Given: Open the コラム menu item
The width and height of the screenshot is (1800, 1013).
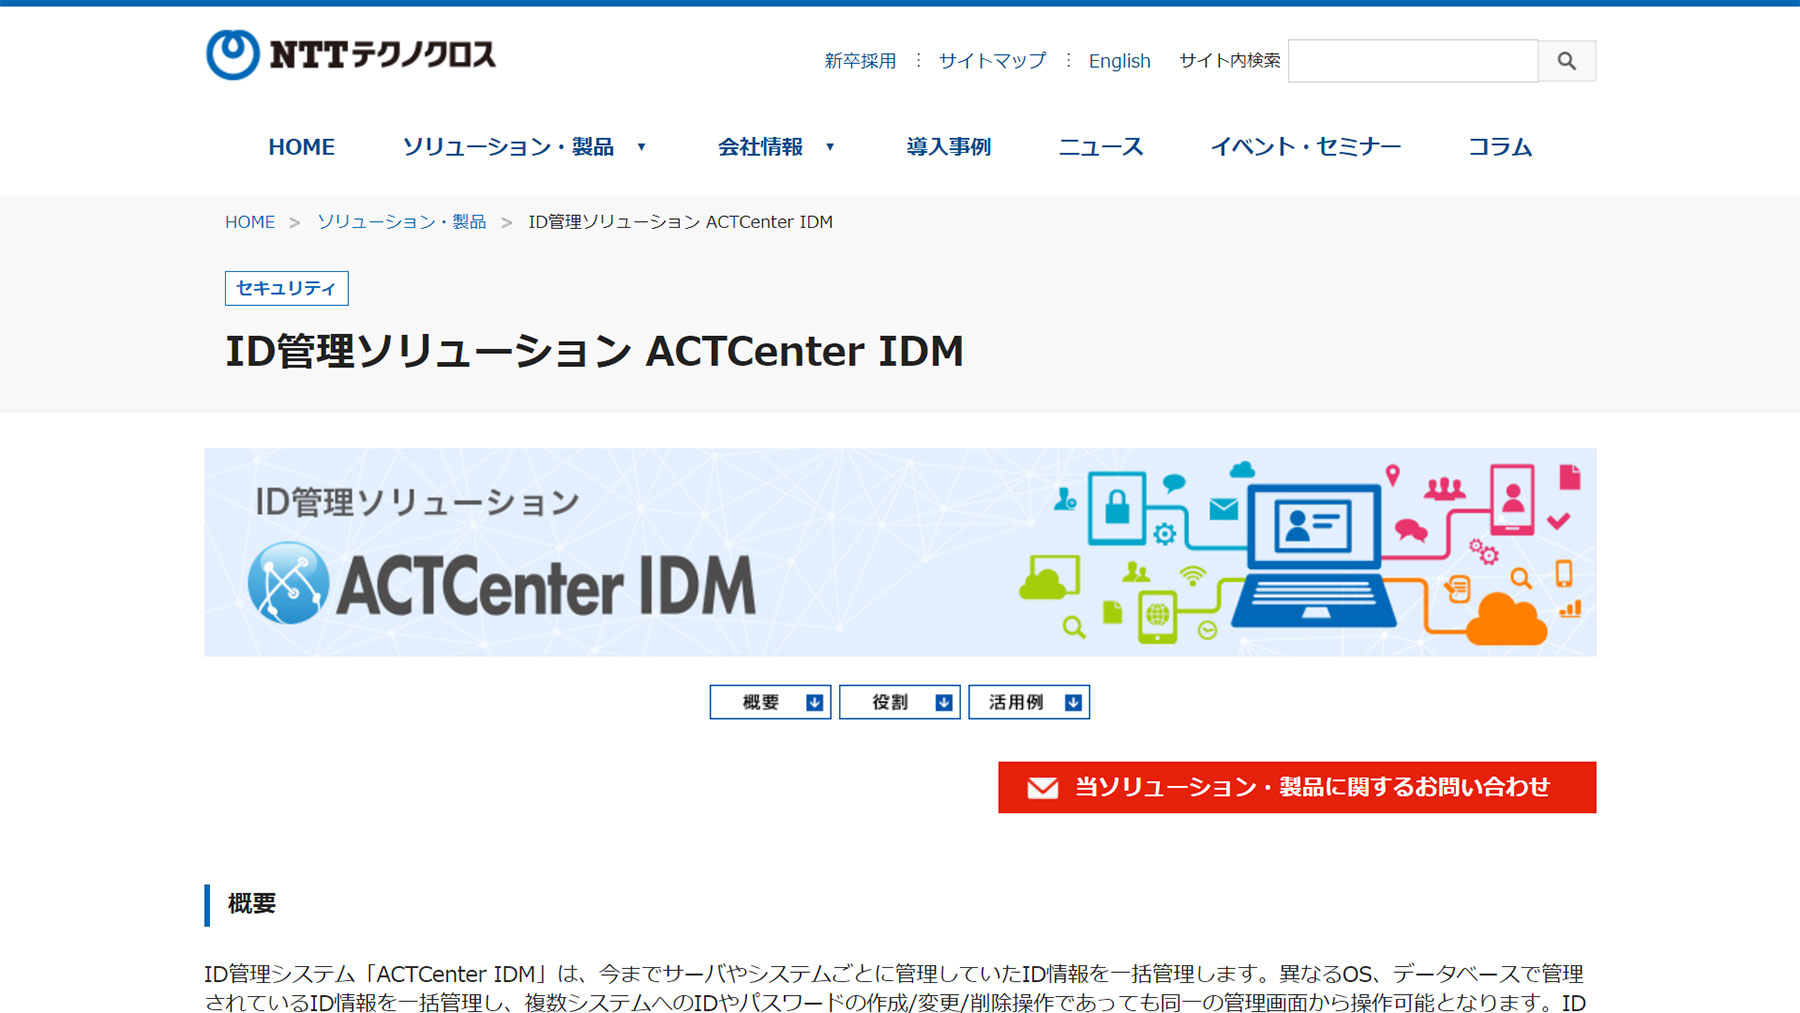Looking at the screenshot, I should (x=1499, y=147).
